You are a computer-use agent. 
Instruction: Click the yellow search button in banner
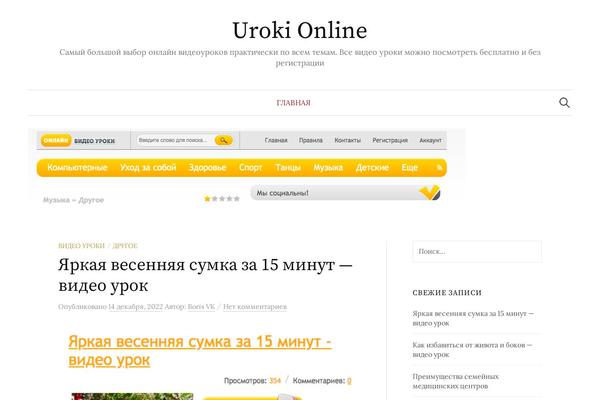224,140
